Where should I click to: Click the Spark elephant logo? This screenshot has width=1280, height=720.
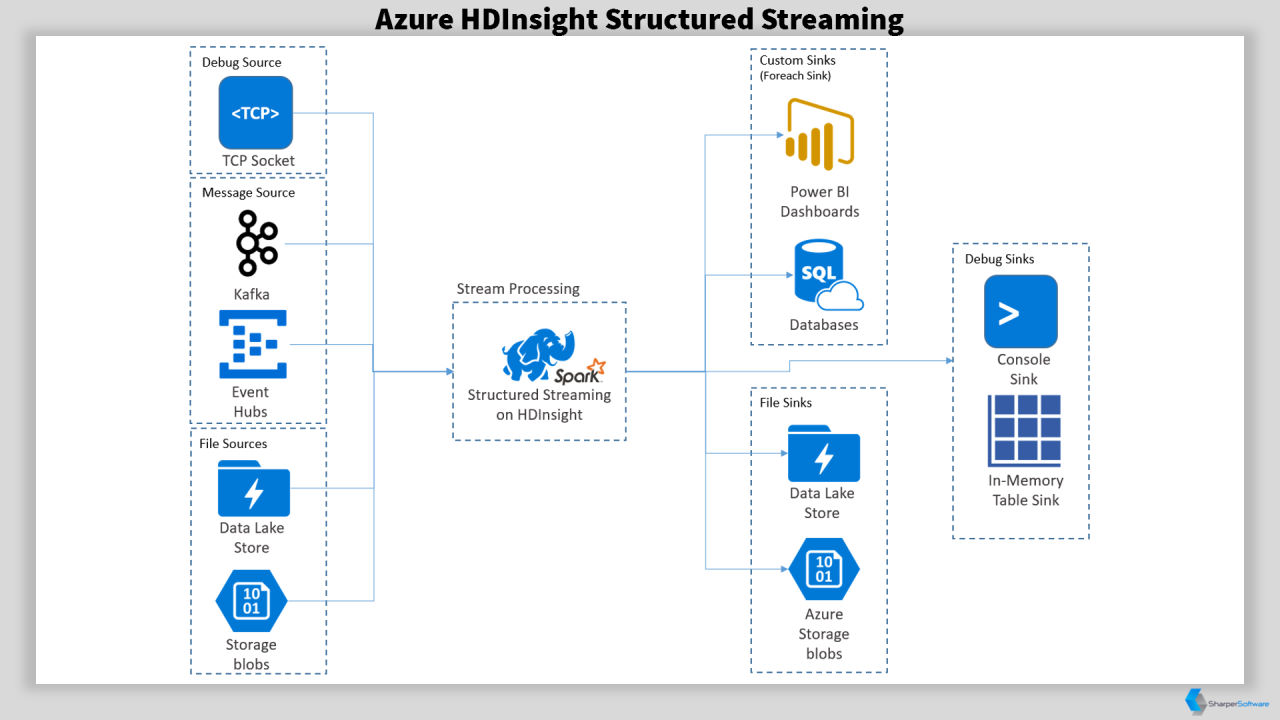554,358
